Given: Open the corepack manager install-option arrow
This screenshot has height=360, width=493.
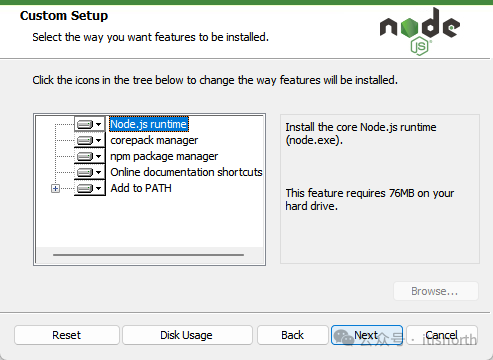Looking at the screenshot, I should (x=98, y=140).
